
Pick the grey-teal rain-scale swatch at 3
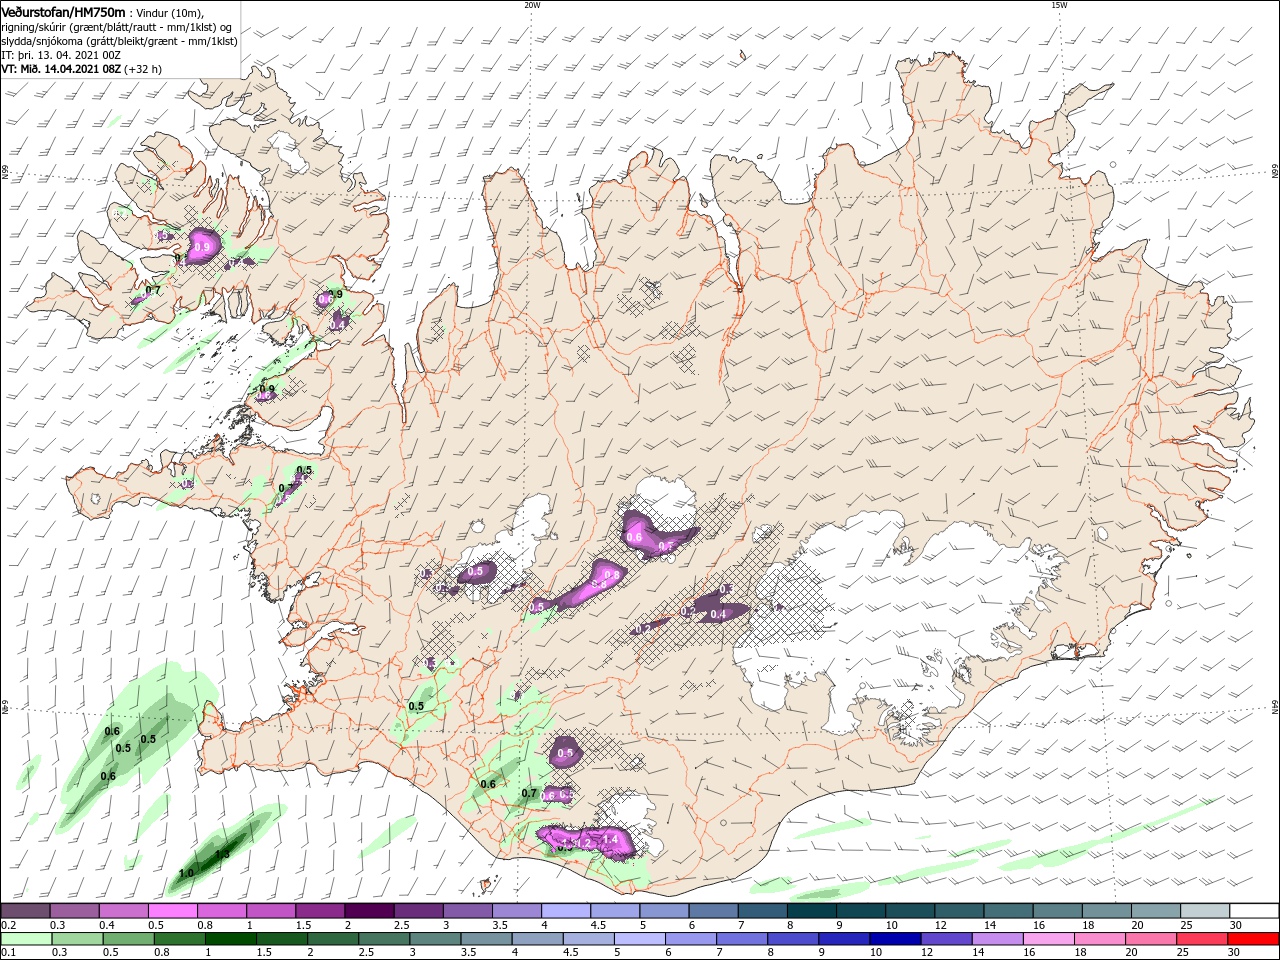pos(435,939)
